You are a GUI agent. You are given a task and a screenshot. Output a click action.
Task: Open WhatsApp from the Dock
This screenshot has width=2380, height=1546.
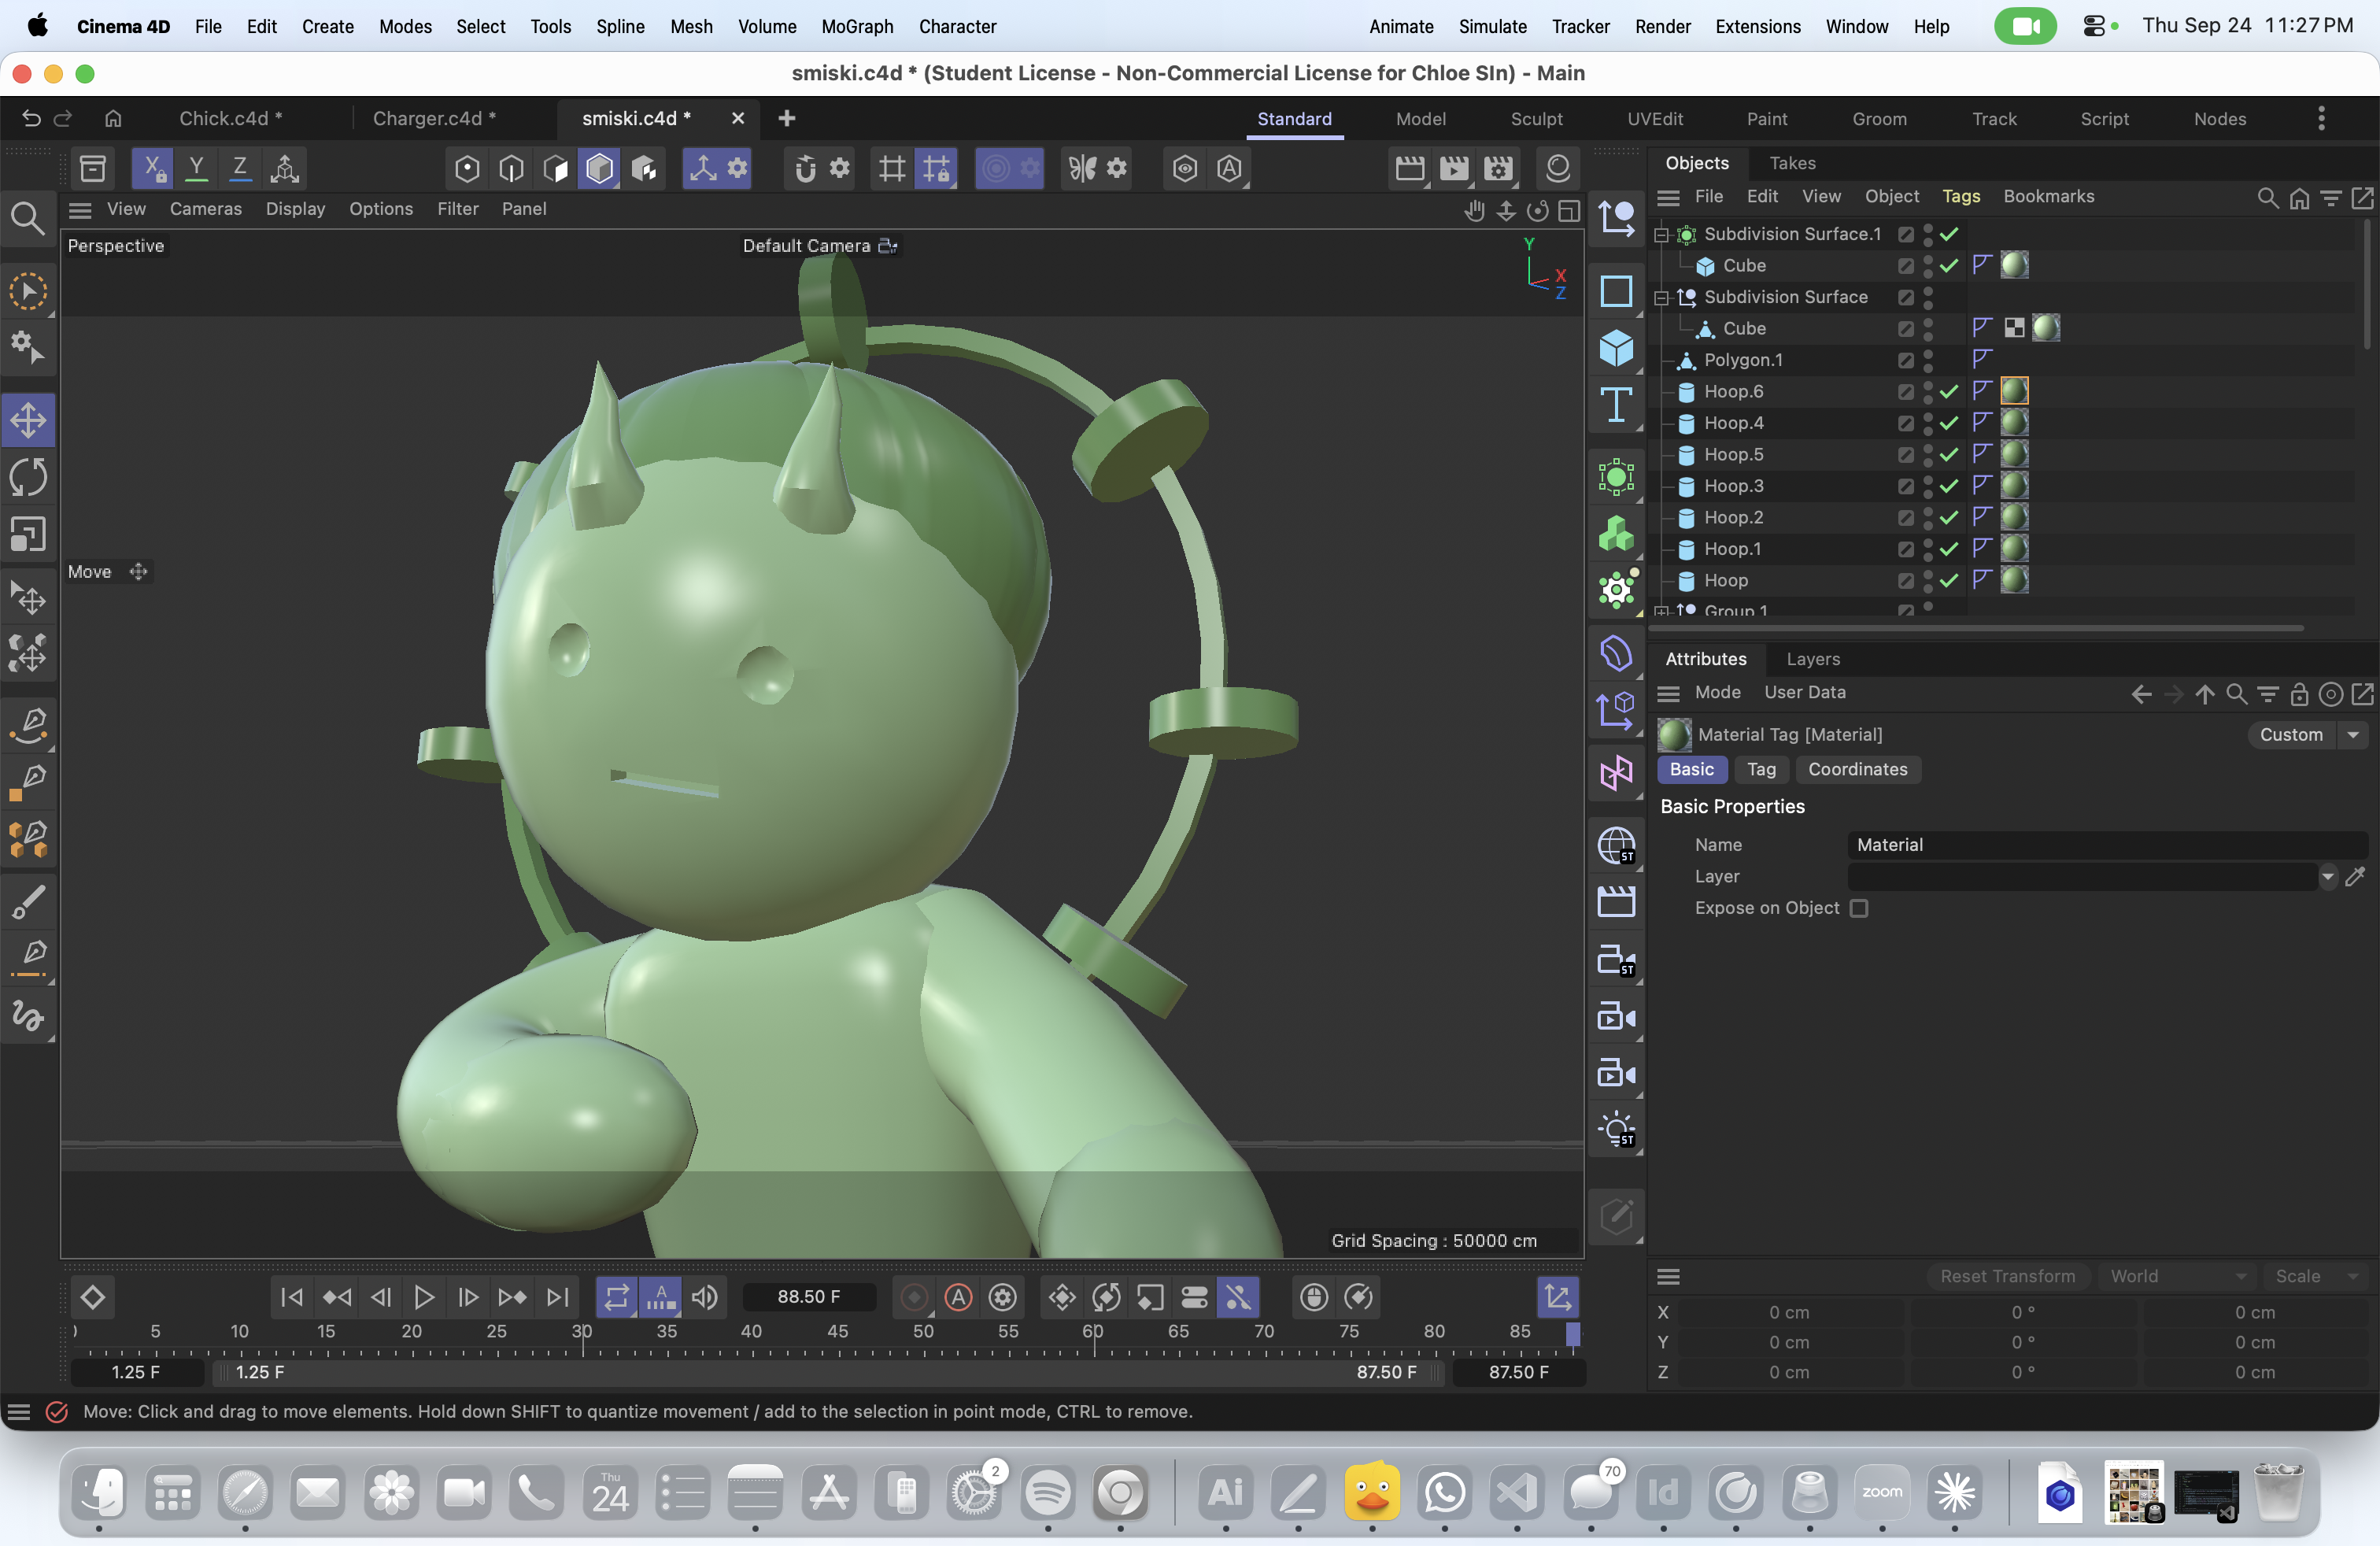1445,1494
